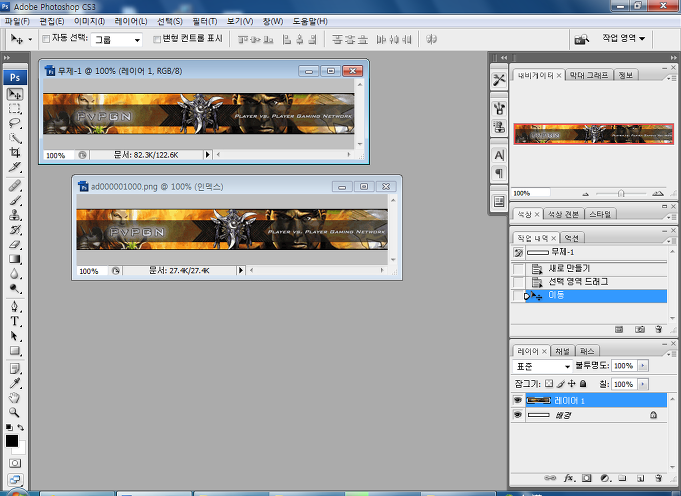Click the Go to Bridge icon

point(581,40)
